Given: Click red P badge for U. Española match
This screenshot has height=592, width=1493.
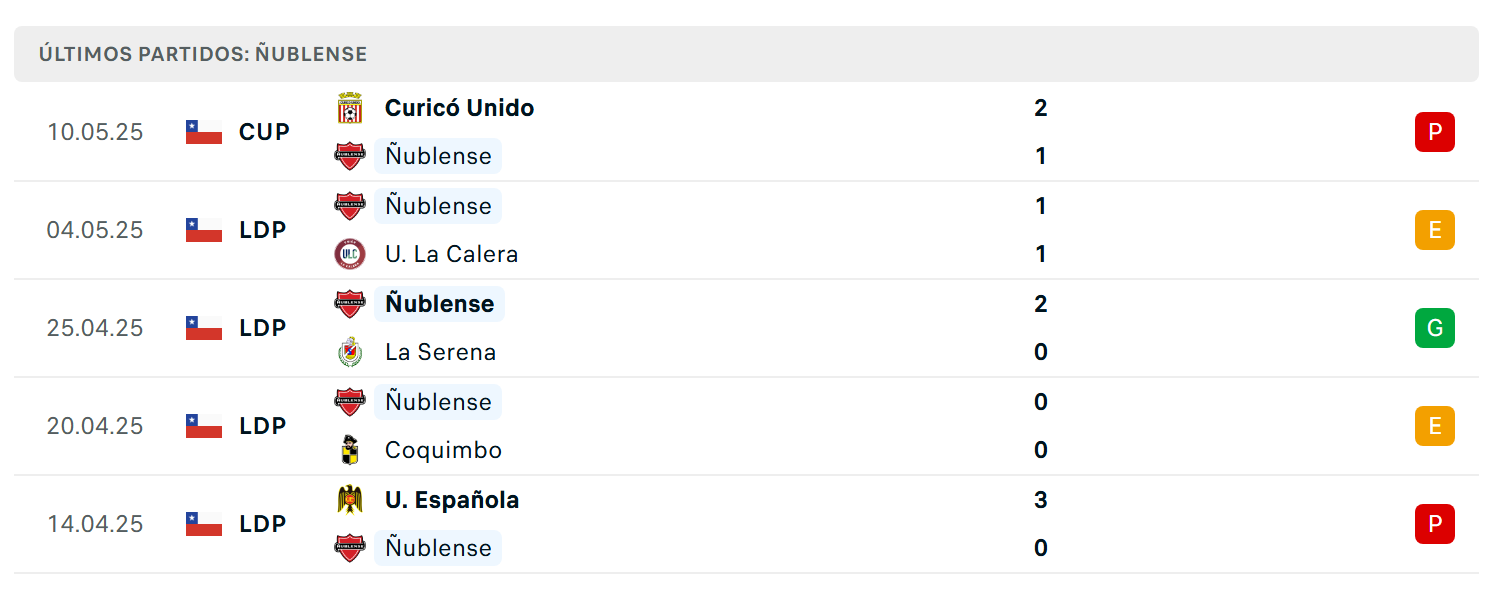Looking at the screenshot, I should pyautogui.click(x=1435, y=524).
